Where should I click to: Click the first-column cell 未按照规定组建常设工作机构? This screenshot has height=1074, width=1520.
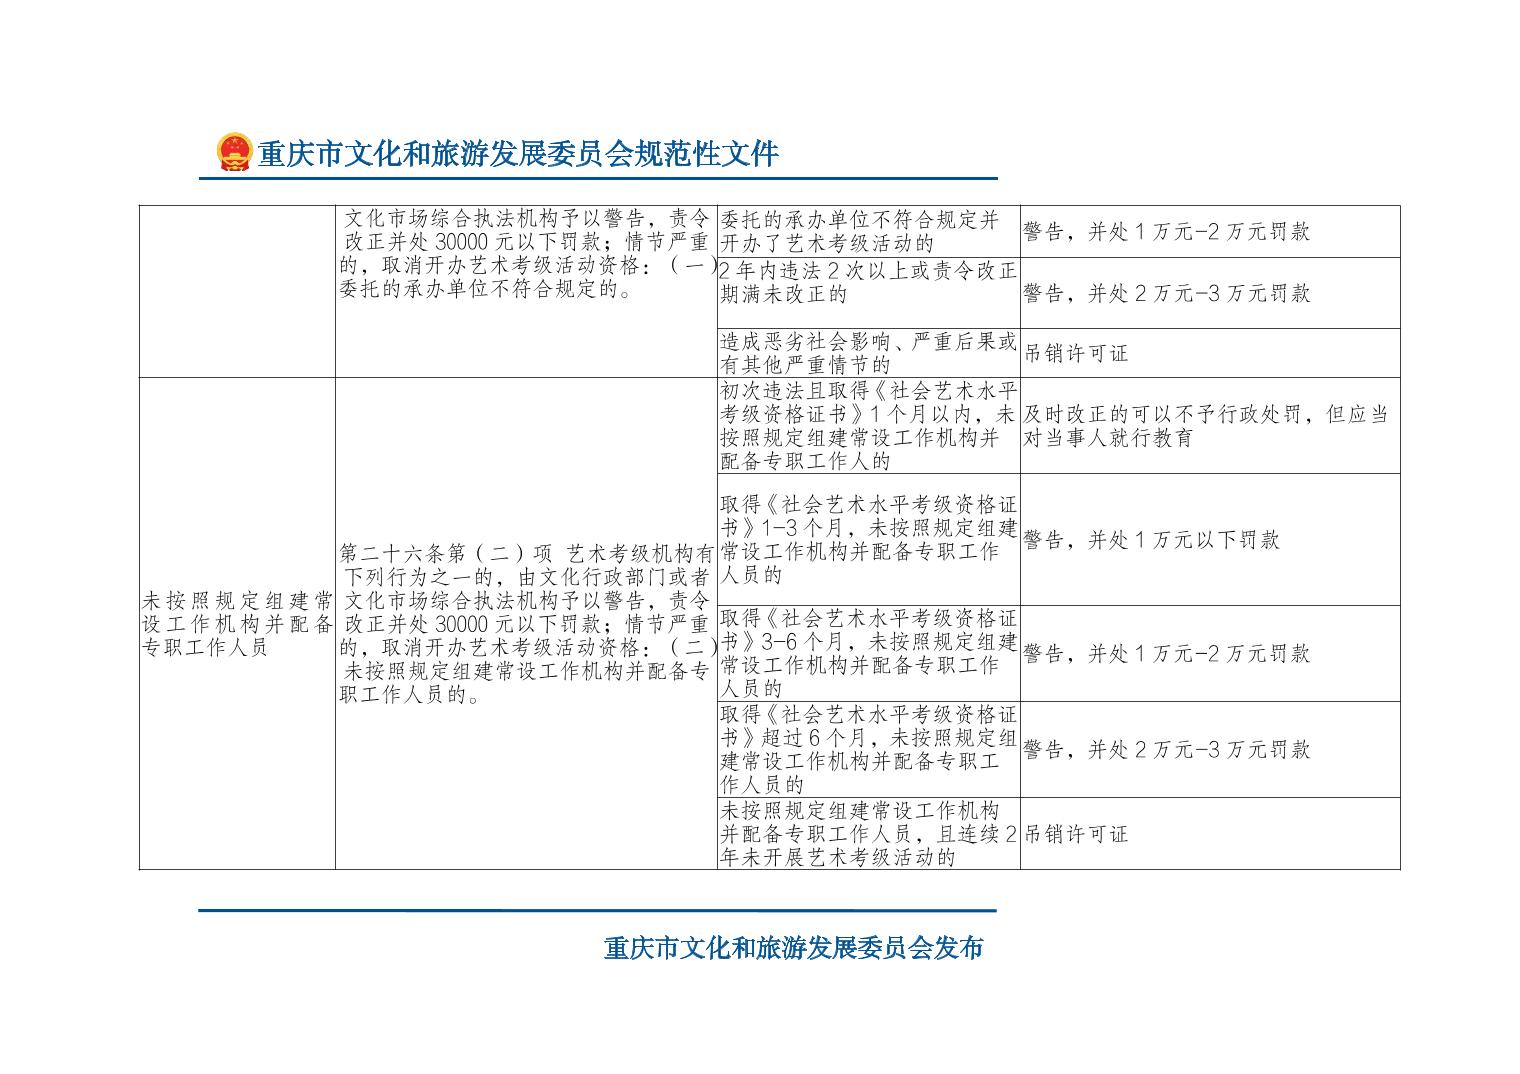tap(237, 623)
